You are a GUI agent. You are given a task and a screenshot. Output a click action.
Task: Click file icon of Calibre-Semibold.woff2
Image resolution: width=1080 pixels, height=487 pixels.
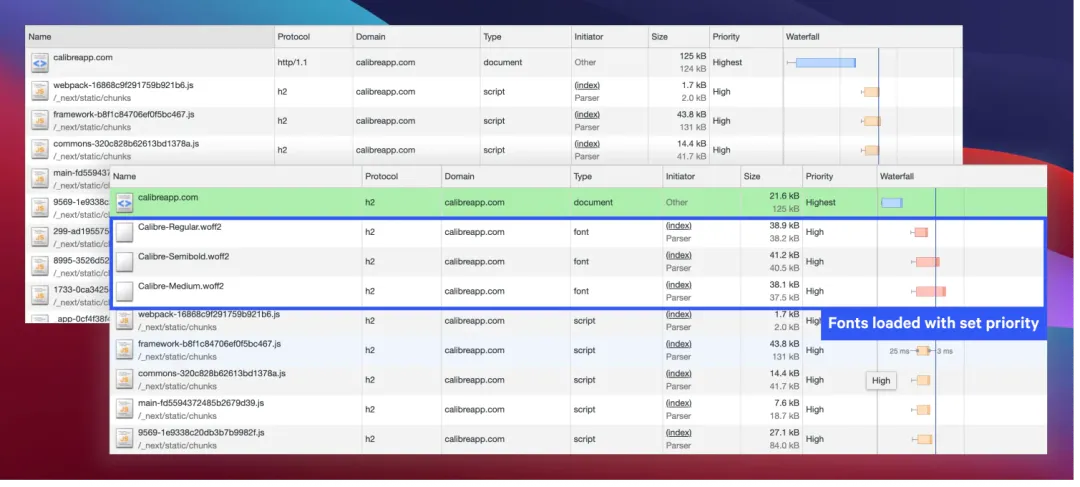124,262
